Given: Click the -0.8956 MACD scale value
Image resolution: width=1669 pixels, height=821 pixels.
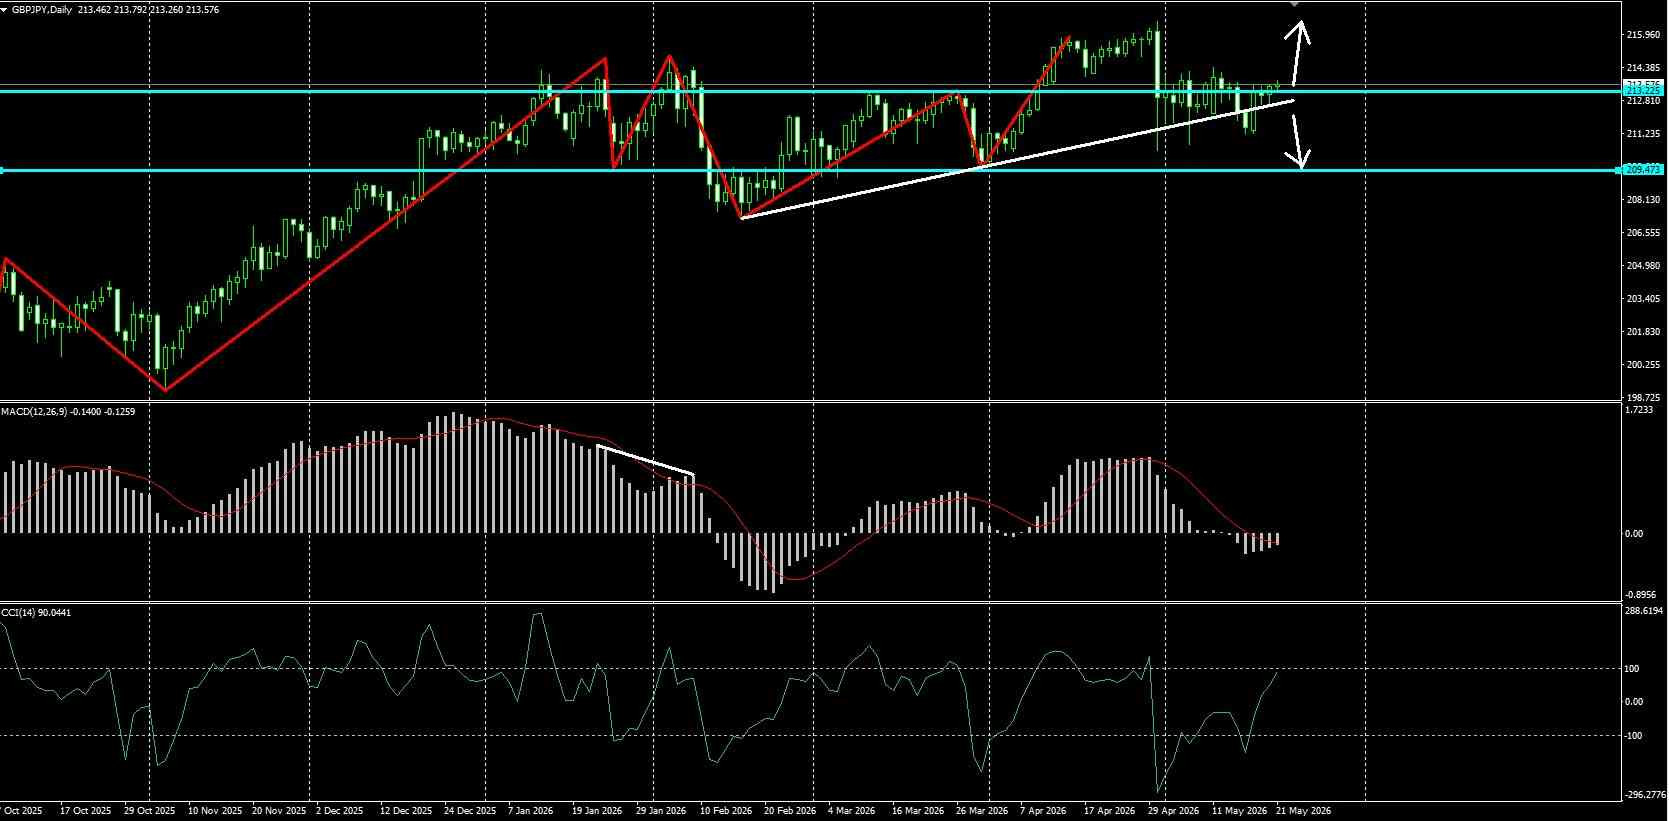Looking at the screenshot, I should click(x=1642, y=594).
